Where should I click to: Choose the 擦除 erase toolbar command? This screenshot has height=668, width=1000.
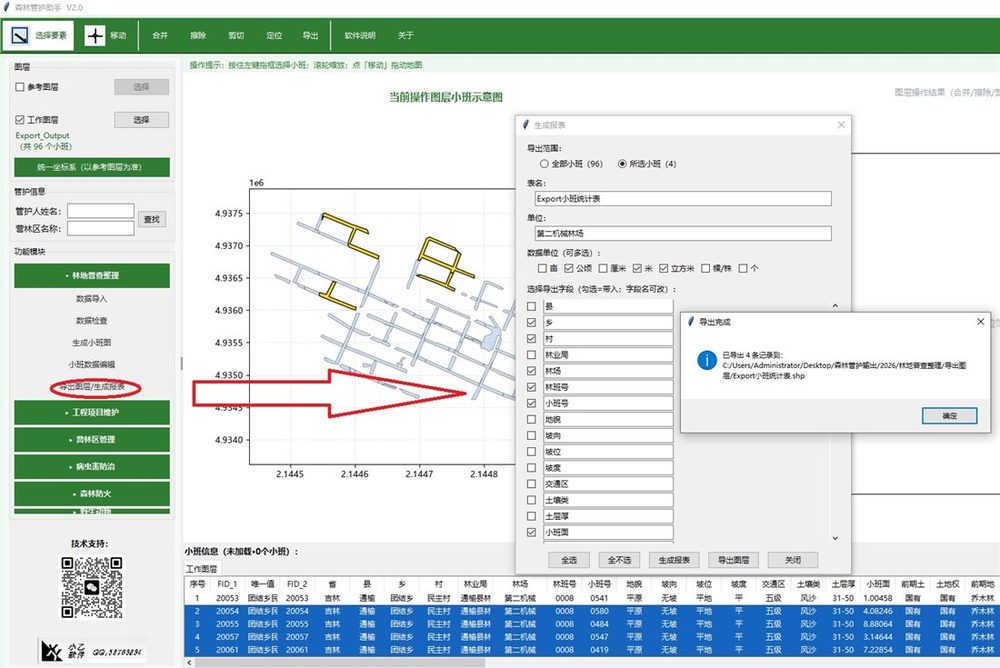tap(198, 35)
